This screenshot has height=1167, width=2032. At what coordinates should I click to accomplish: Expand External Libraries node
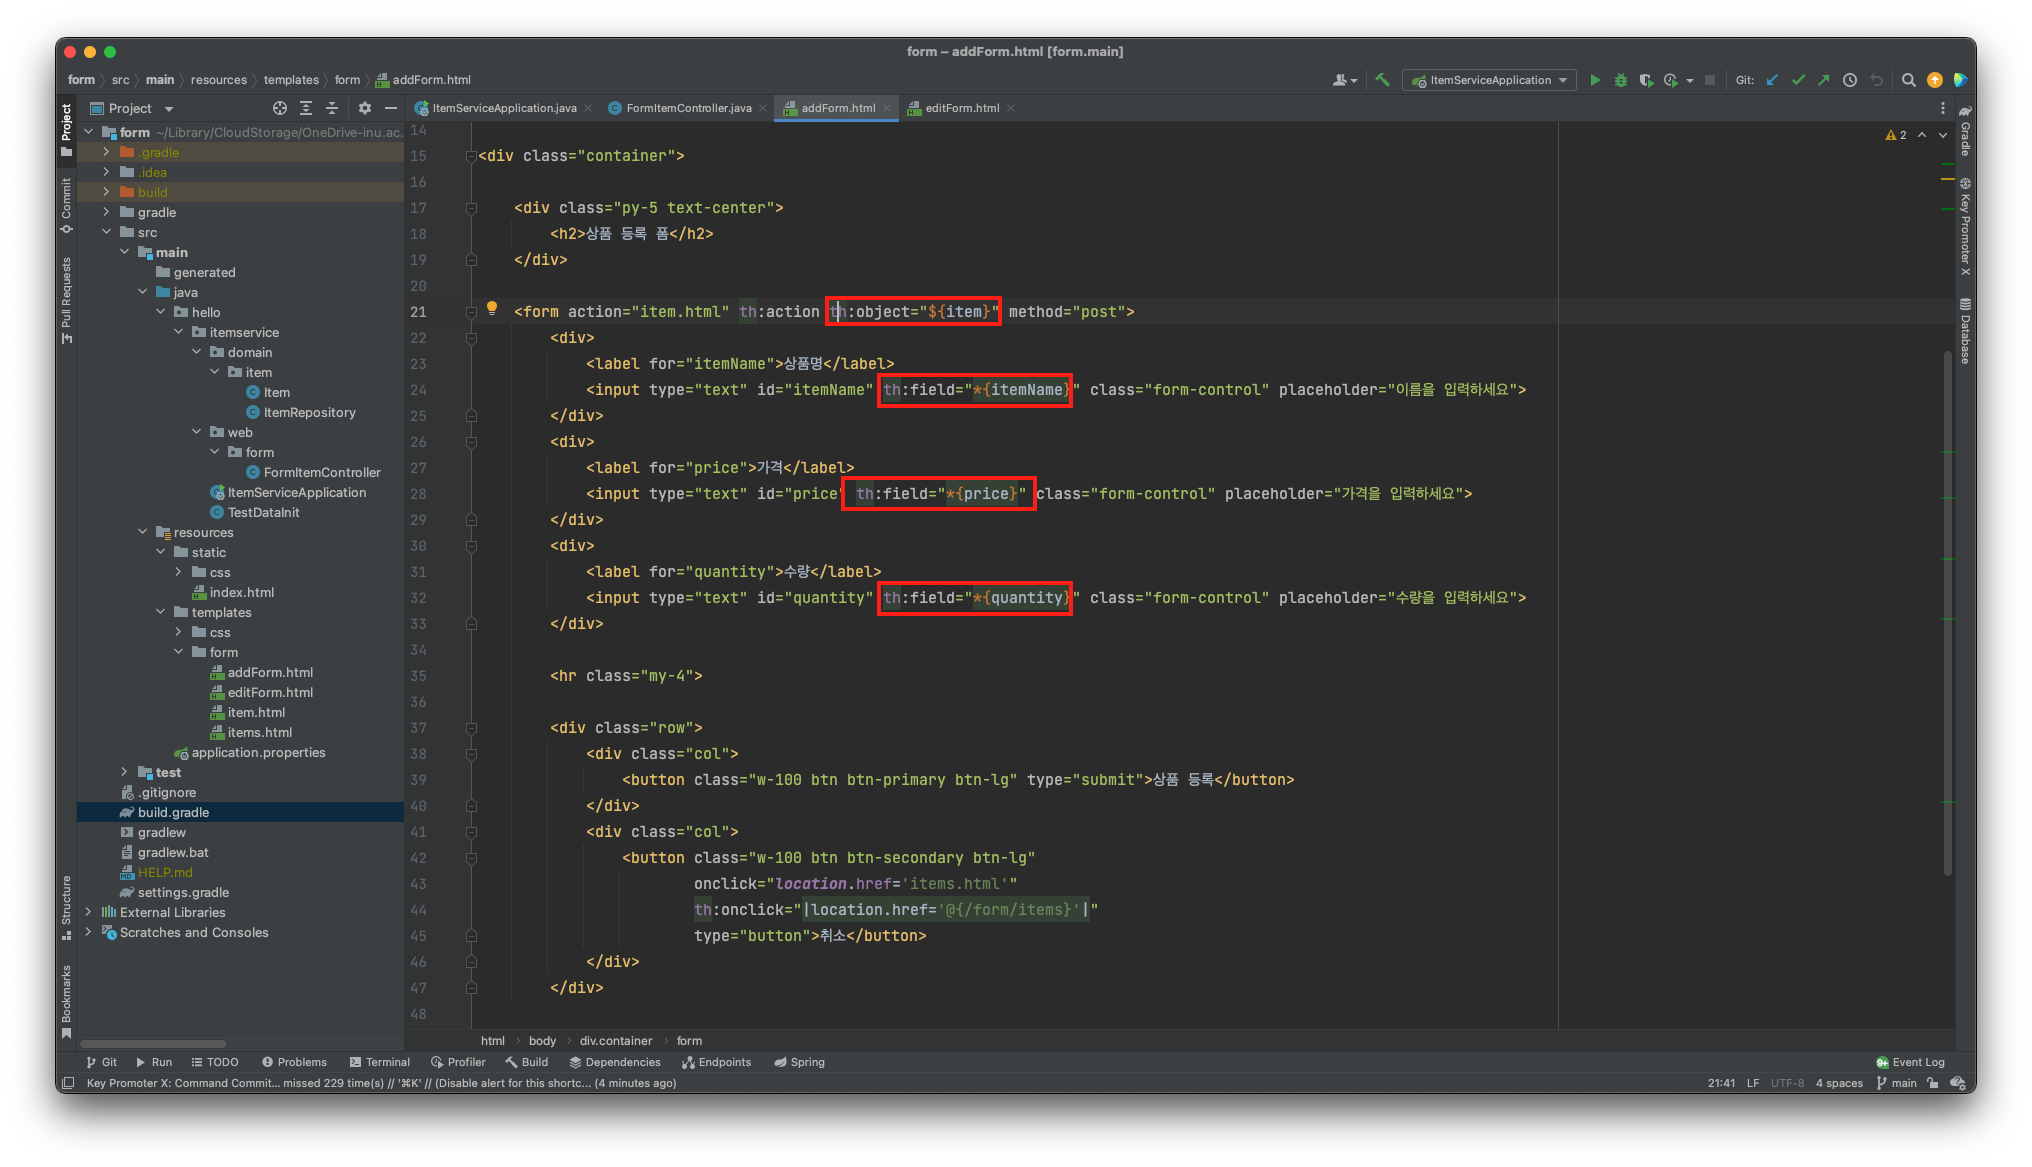pos(88,912)
